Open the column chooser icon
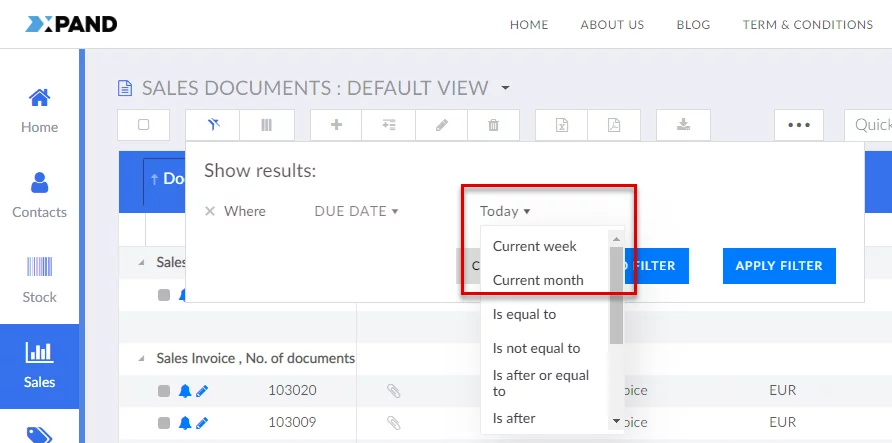 (267, 125)
